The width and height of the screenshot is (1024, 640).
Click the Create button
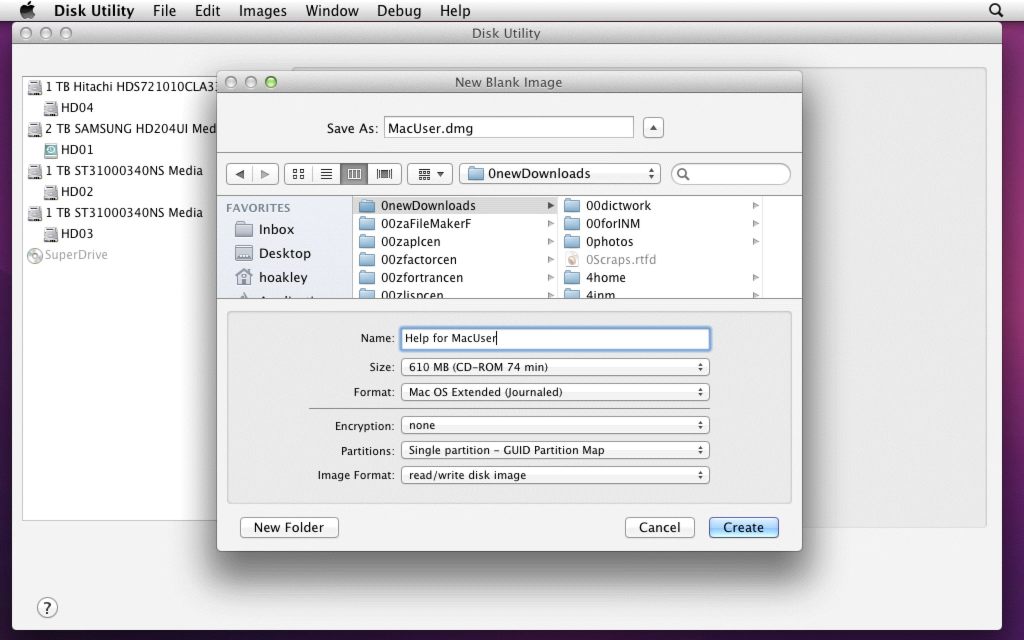743,527
